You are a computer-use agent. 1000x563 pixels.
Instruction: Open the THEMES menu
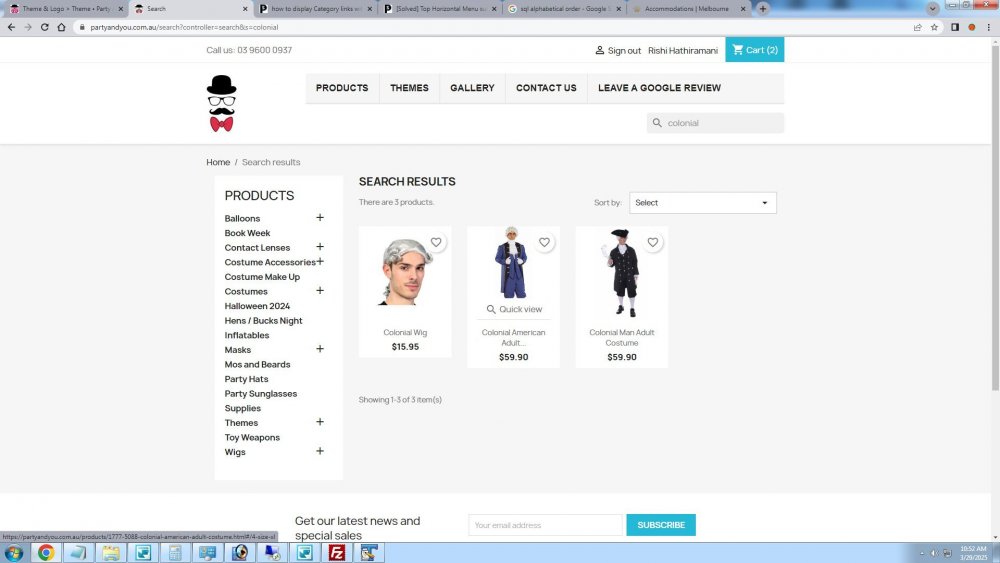409,88
